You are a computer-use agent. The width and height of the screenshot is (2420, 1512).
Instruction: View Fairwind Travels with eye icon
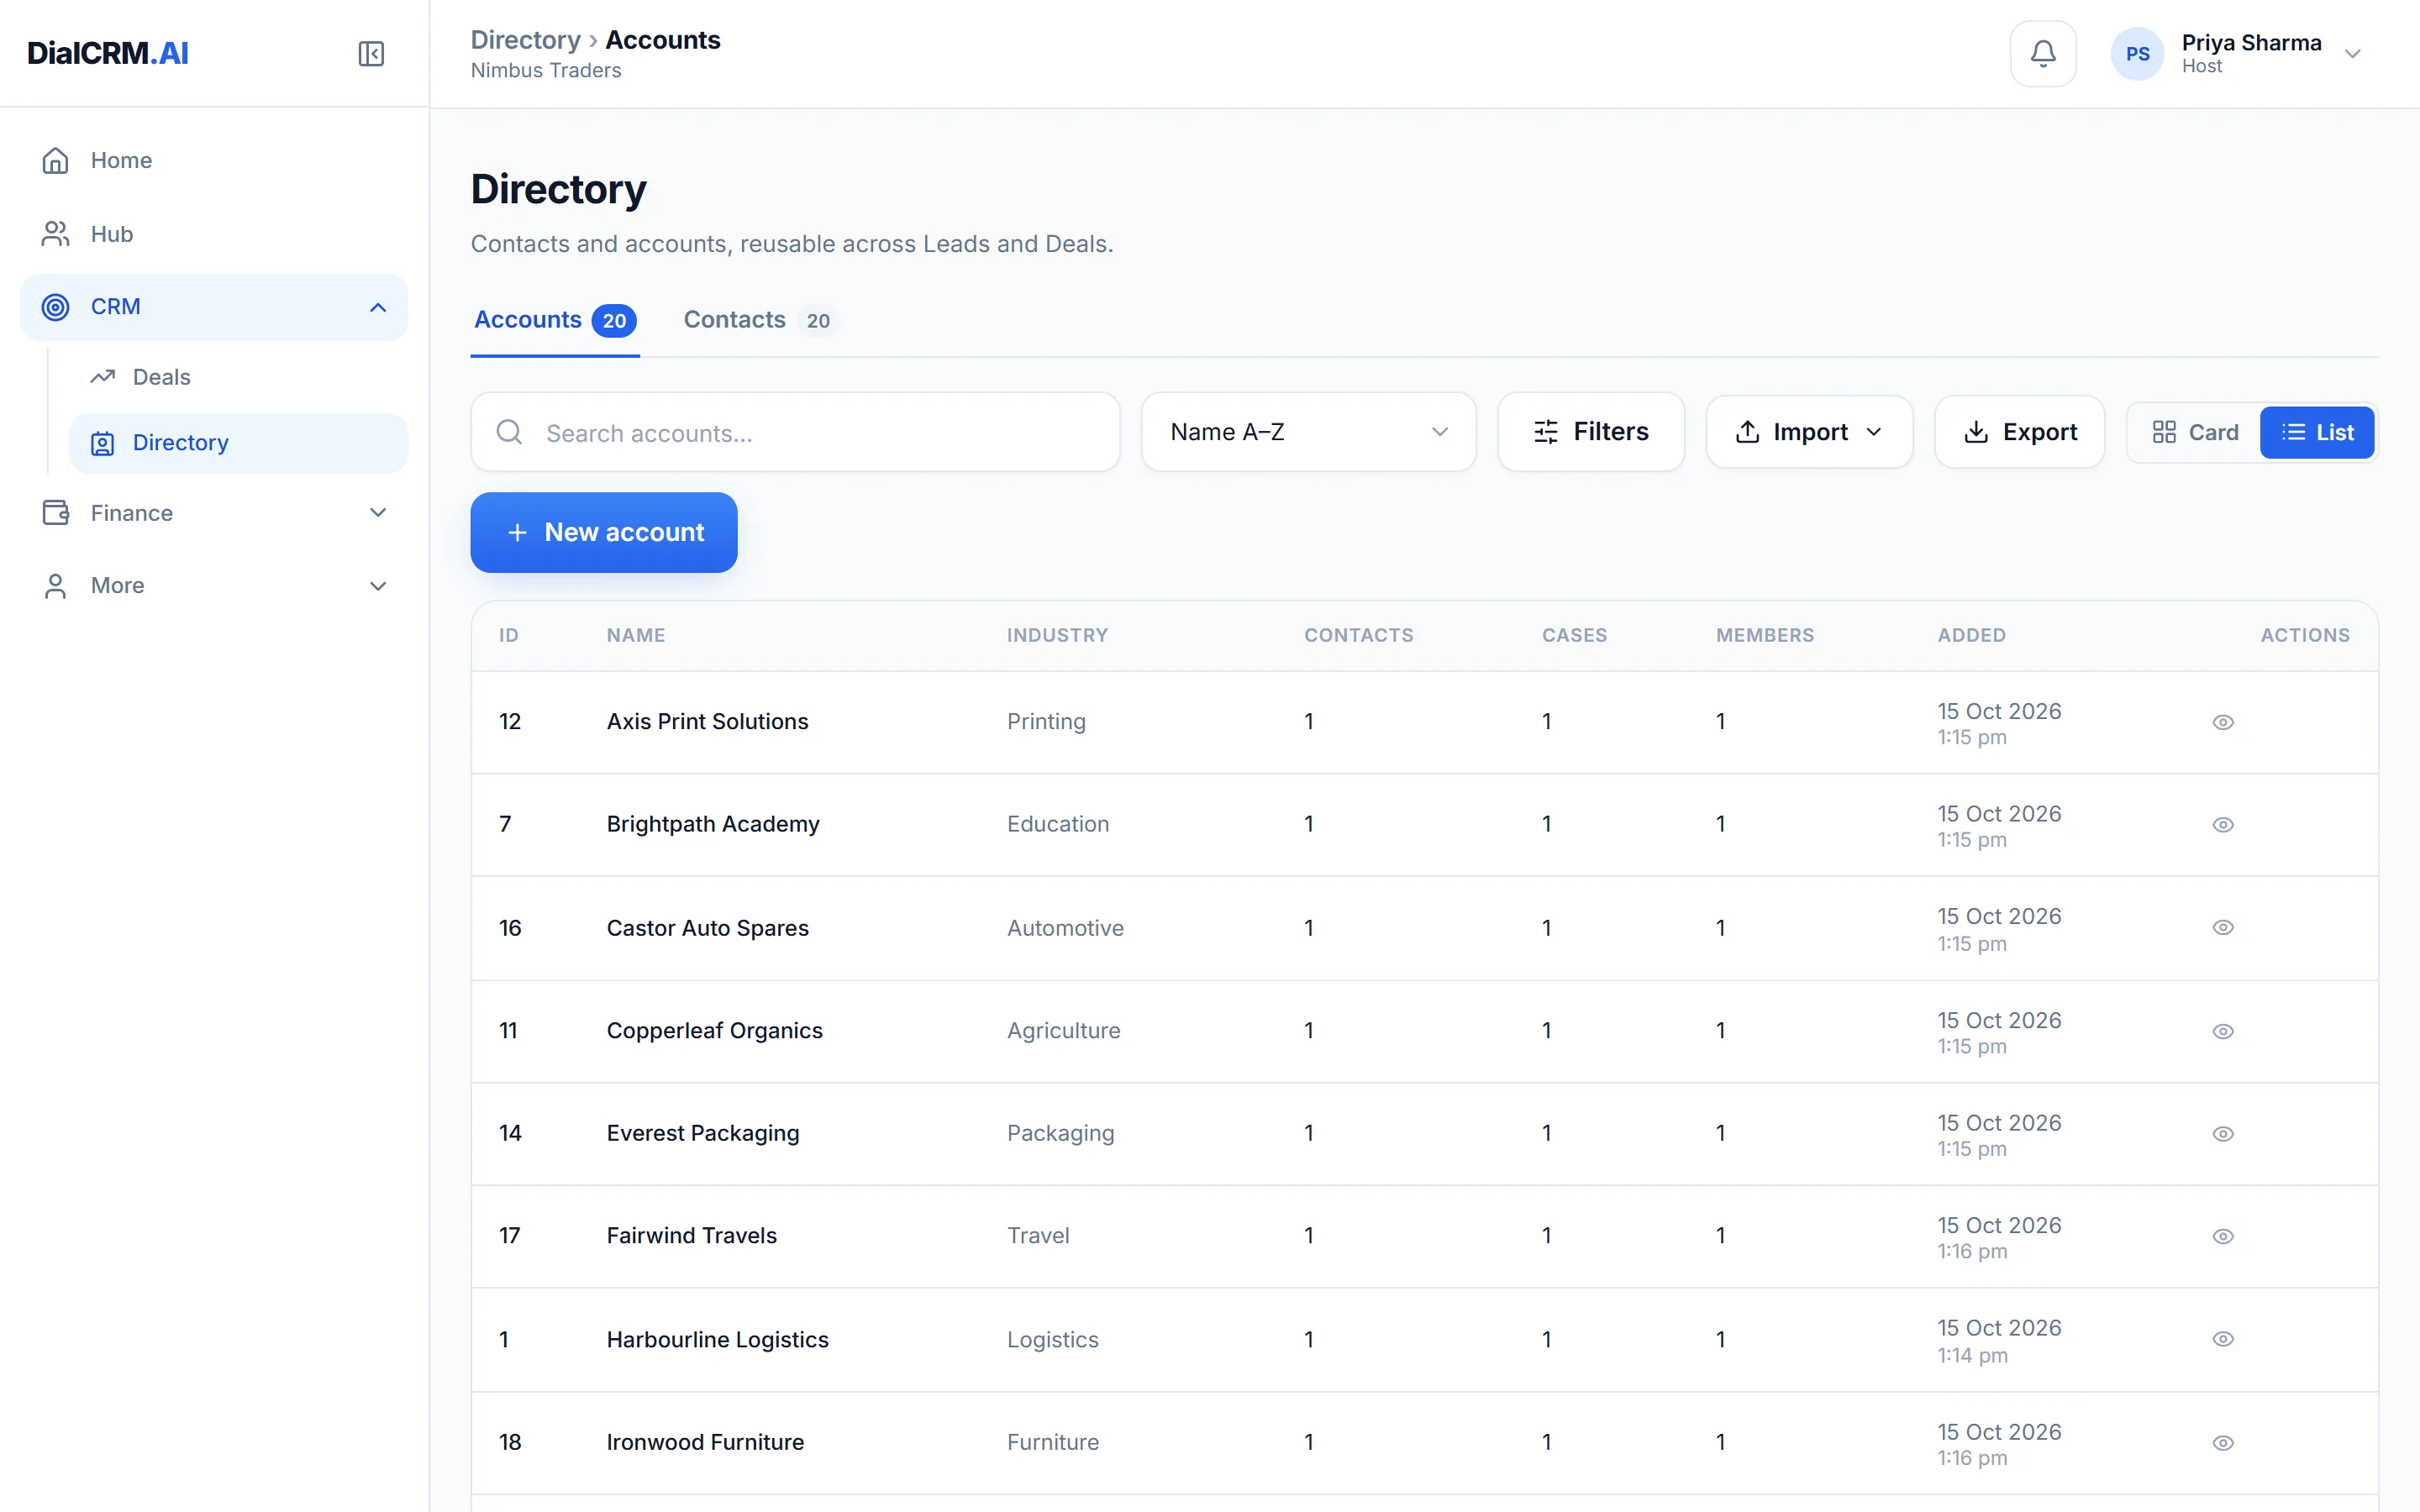coord(2222,1236)
